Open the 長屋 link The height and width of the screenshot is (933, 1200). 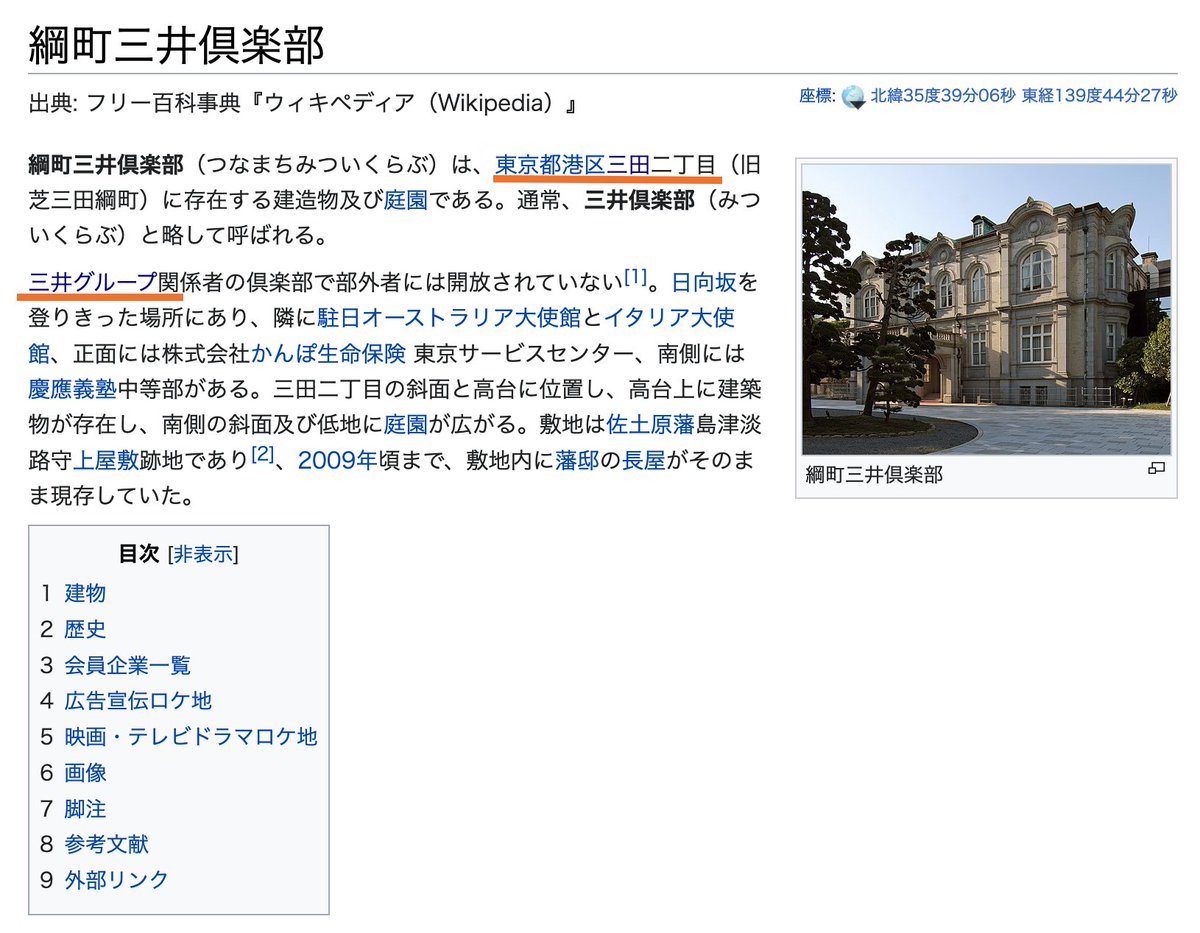644,461
